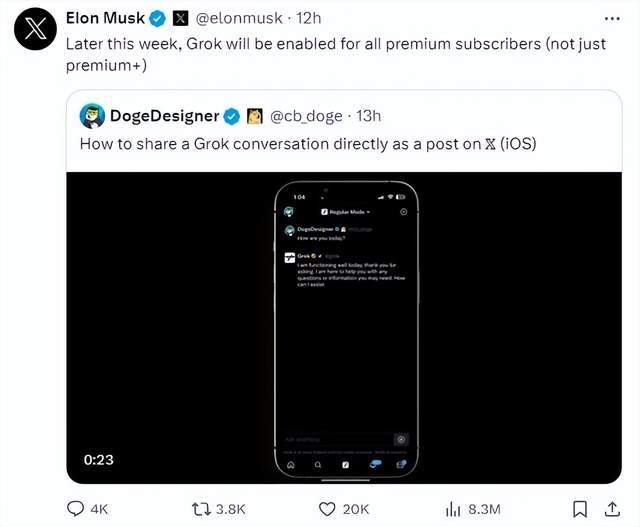
Task: Click the DogeDesigner profile avatar
Action: click(x=92, y=116)
